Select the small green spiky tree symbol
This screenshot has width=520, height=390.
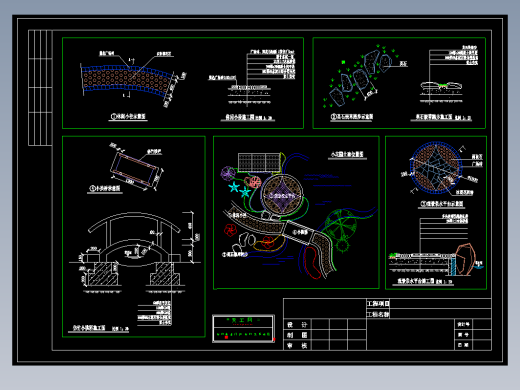[342, 246]
